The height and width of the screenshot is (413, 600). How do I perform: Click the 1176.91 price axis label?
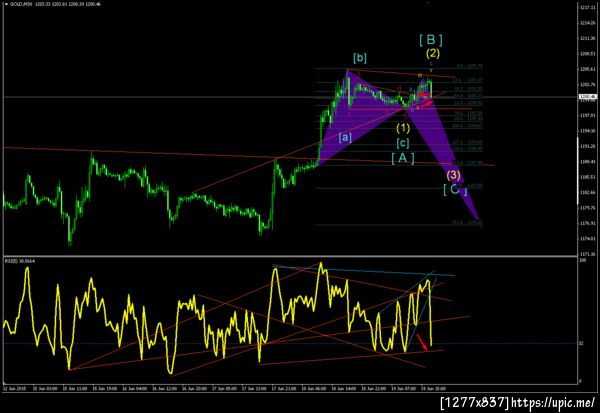coord(587,223)
